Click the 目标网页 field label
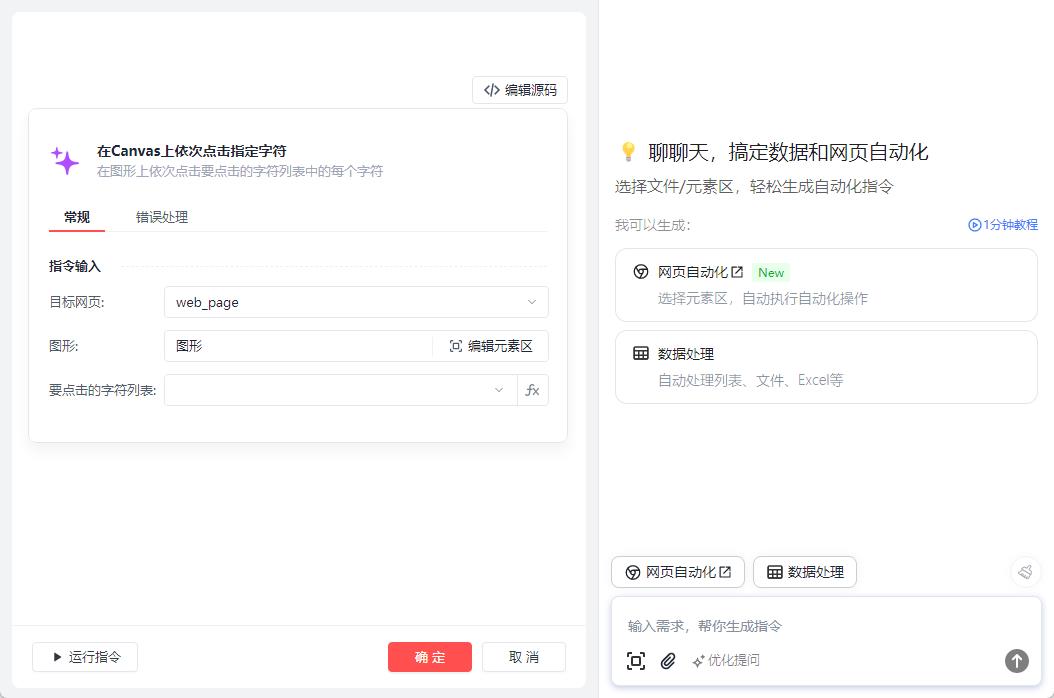 pyautogui.click(x=77, y=302)
